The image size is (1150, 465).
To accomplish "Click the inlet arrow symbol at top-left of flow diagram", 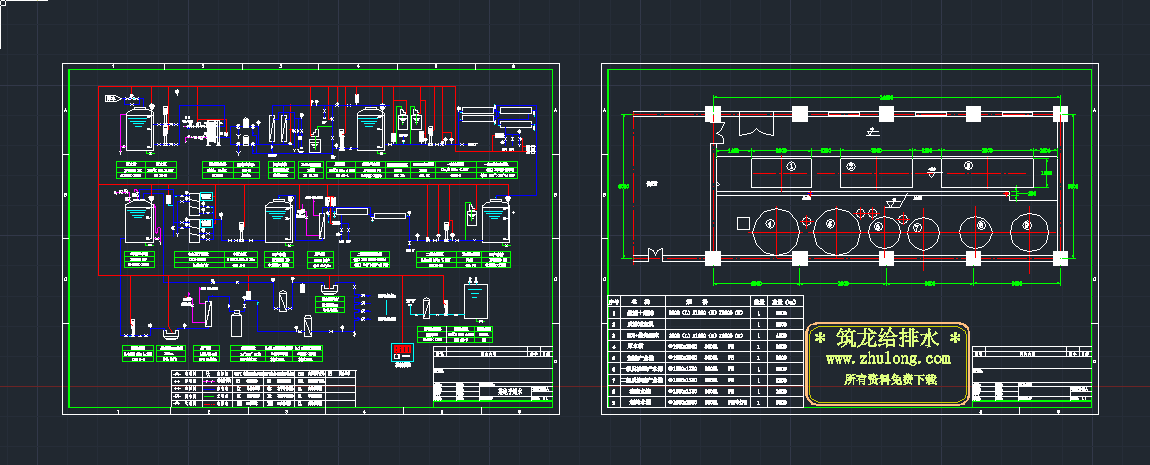I will [x=113, y=99].
